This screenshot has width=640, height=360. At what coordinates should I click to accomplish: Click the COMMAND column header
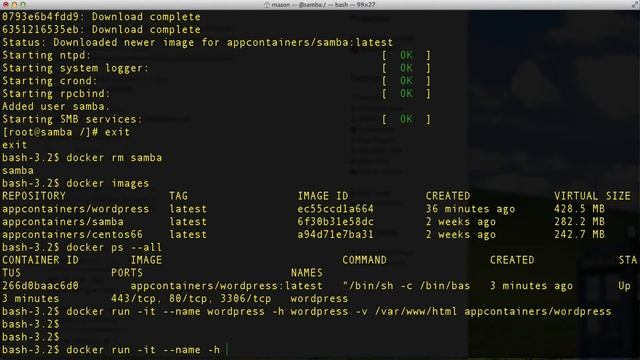[x=364, y=260]
